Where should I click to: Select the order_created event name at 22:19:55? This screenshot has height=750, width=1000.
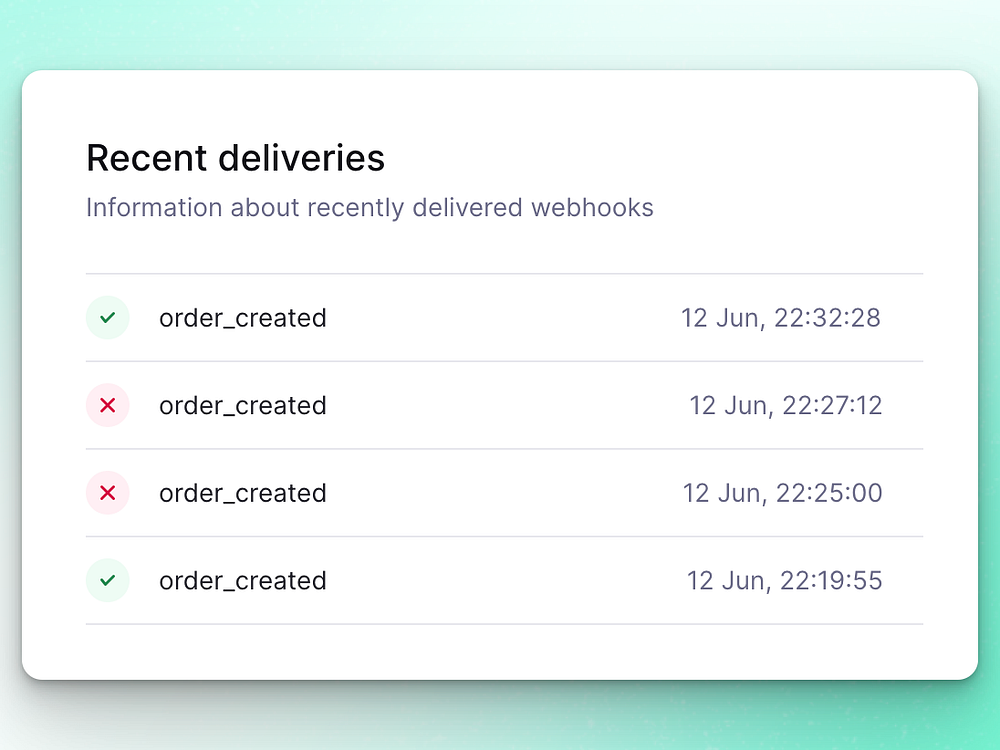243,580
